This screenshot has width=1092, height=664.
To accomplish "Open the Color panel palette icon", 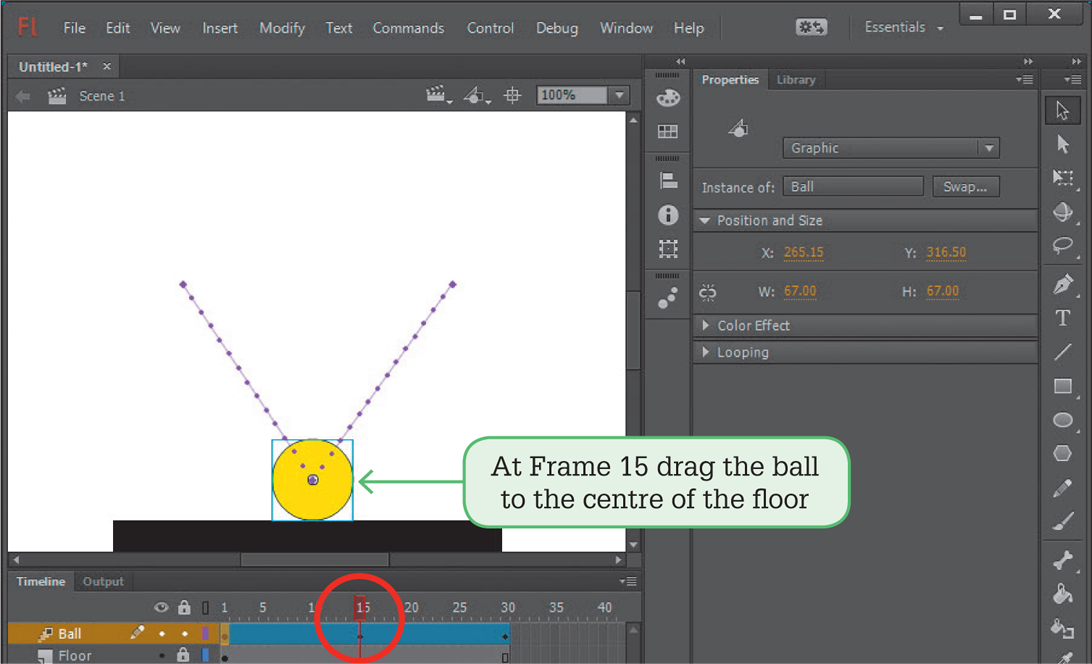I will coord(668,98).
